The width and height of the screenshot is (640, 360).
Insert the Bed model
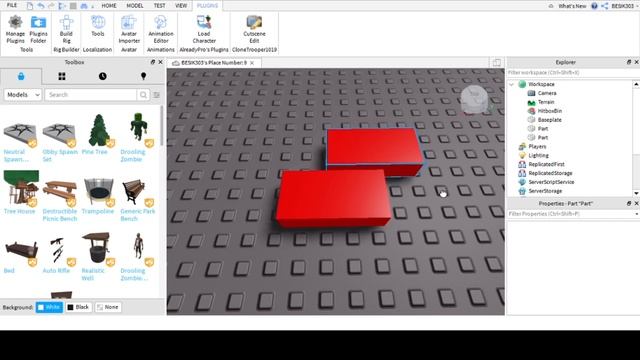(21, 252)
